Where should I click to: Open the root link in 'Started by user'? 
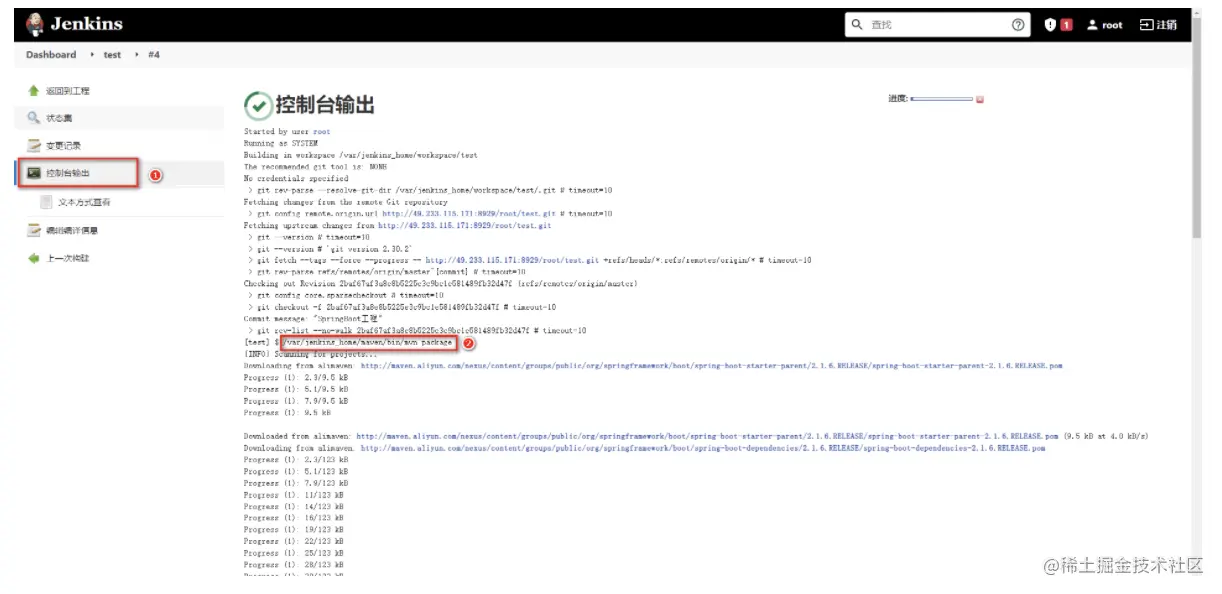click(321, 132)
